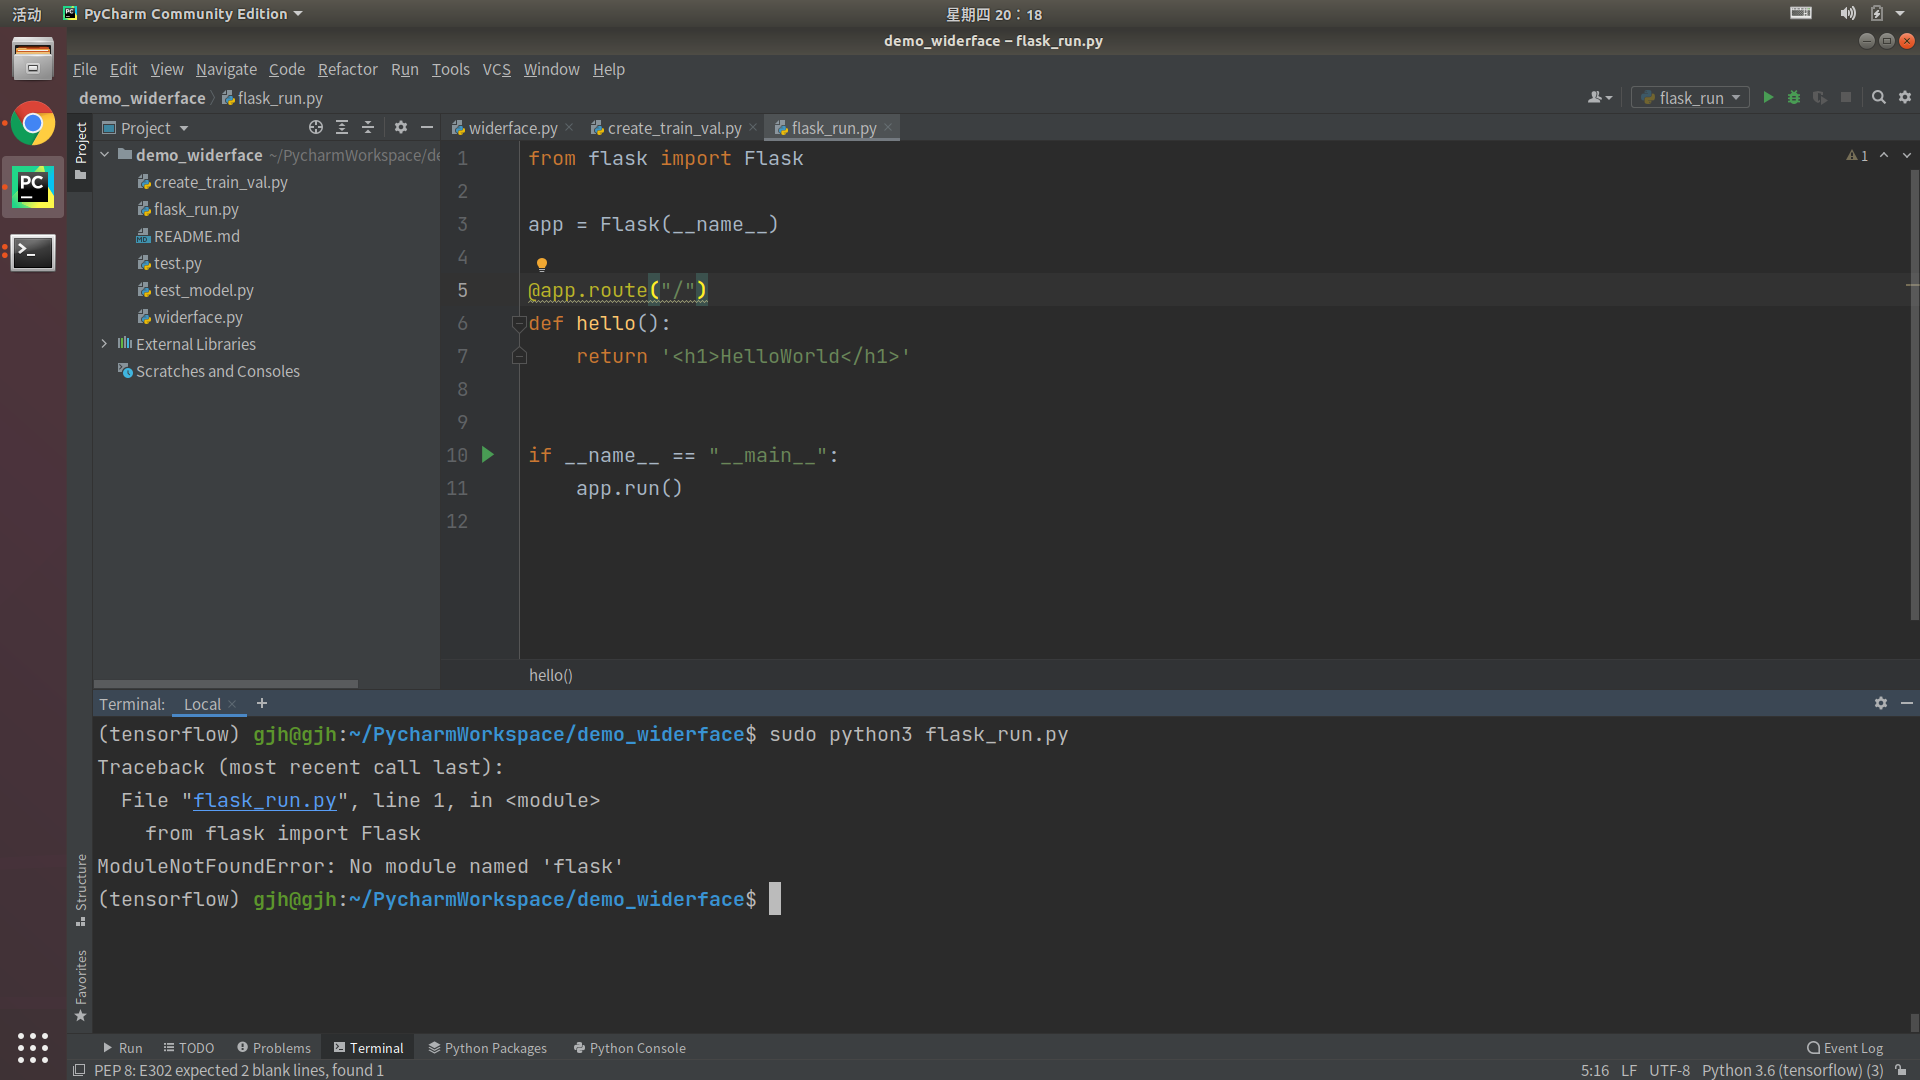The height and width of the screenshot is (1080, 1920).
Task: Go to next highlighted error arrow
Action: coord(1907,155)
